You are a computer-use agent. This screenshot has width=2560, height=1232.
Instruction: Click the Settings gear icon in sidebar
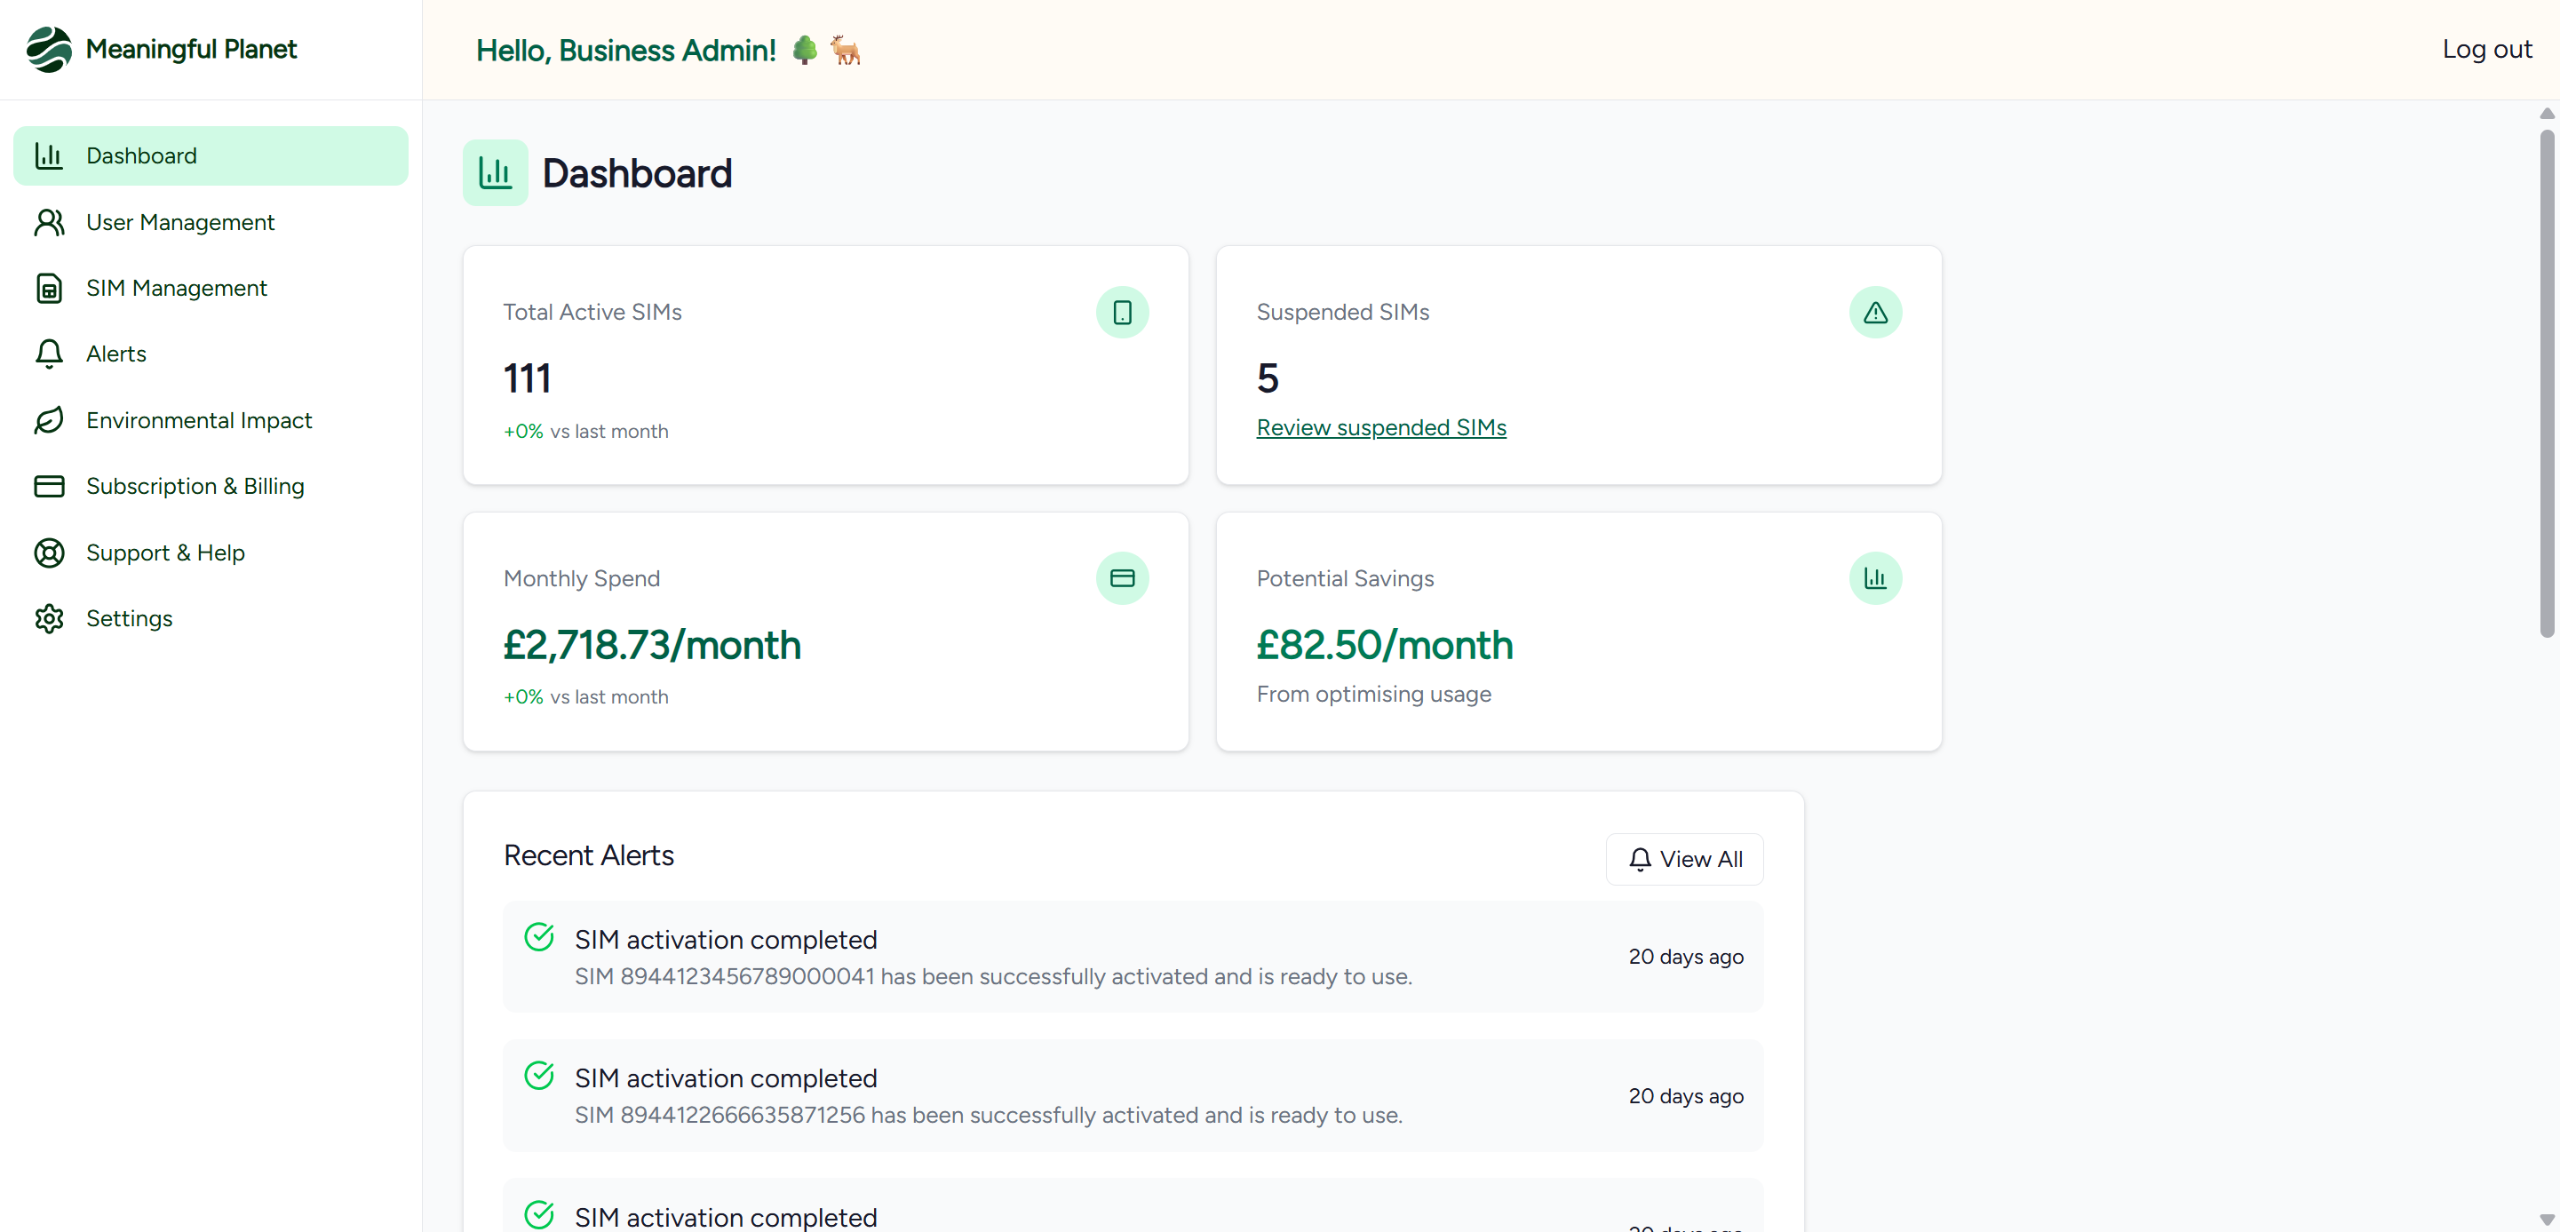point(49,618)
